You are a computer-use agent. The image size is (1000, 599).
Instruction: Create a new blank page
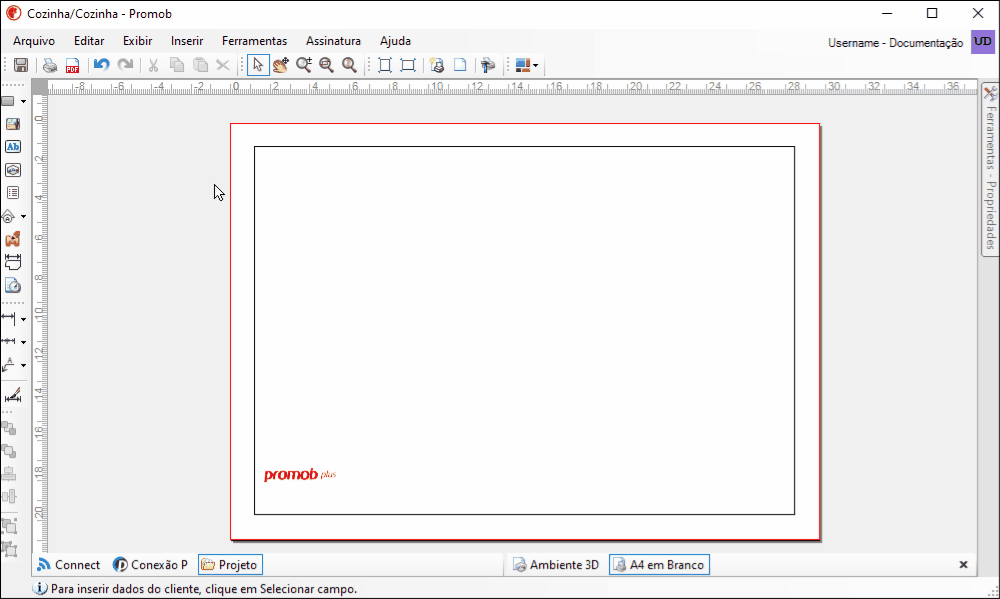coord(460,65)
